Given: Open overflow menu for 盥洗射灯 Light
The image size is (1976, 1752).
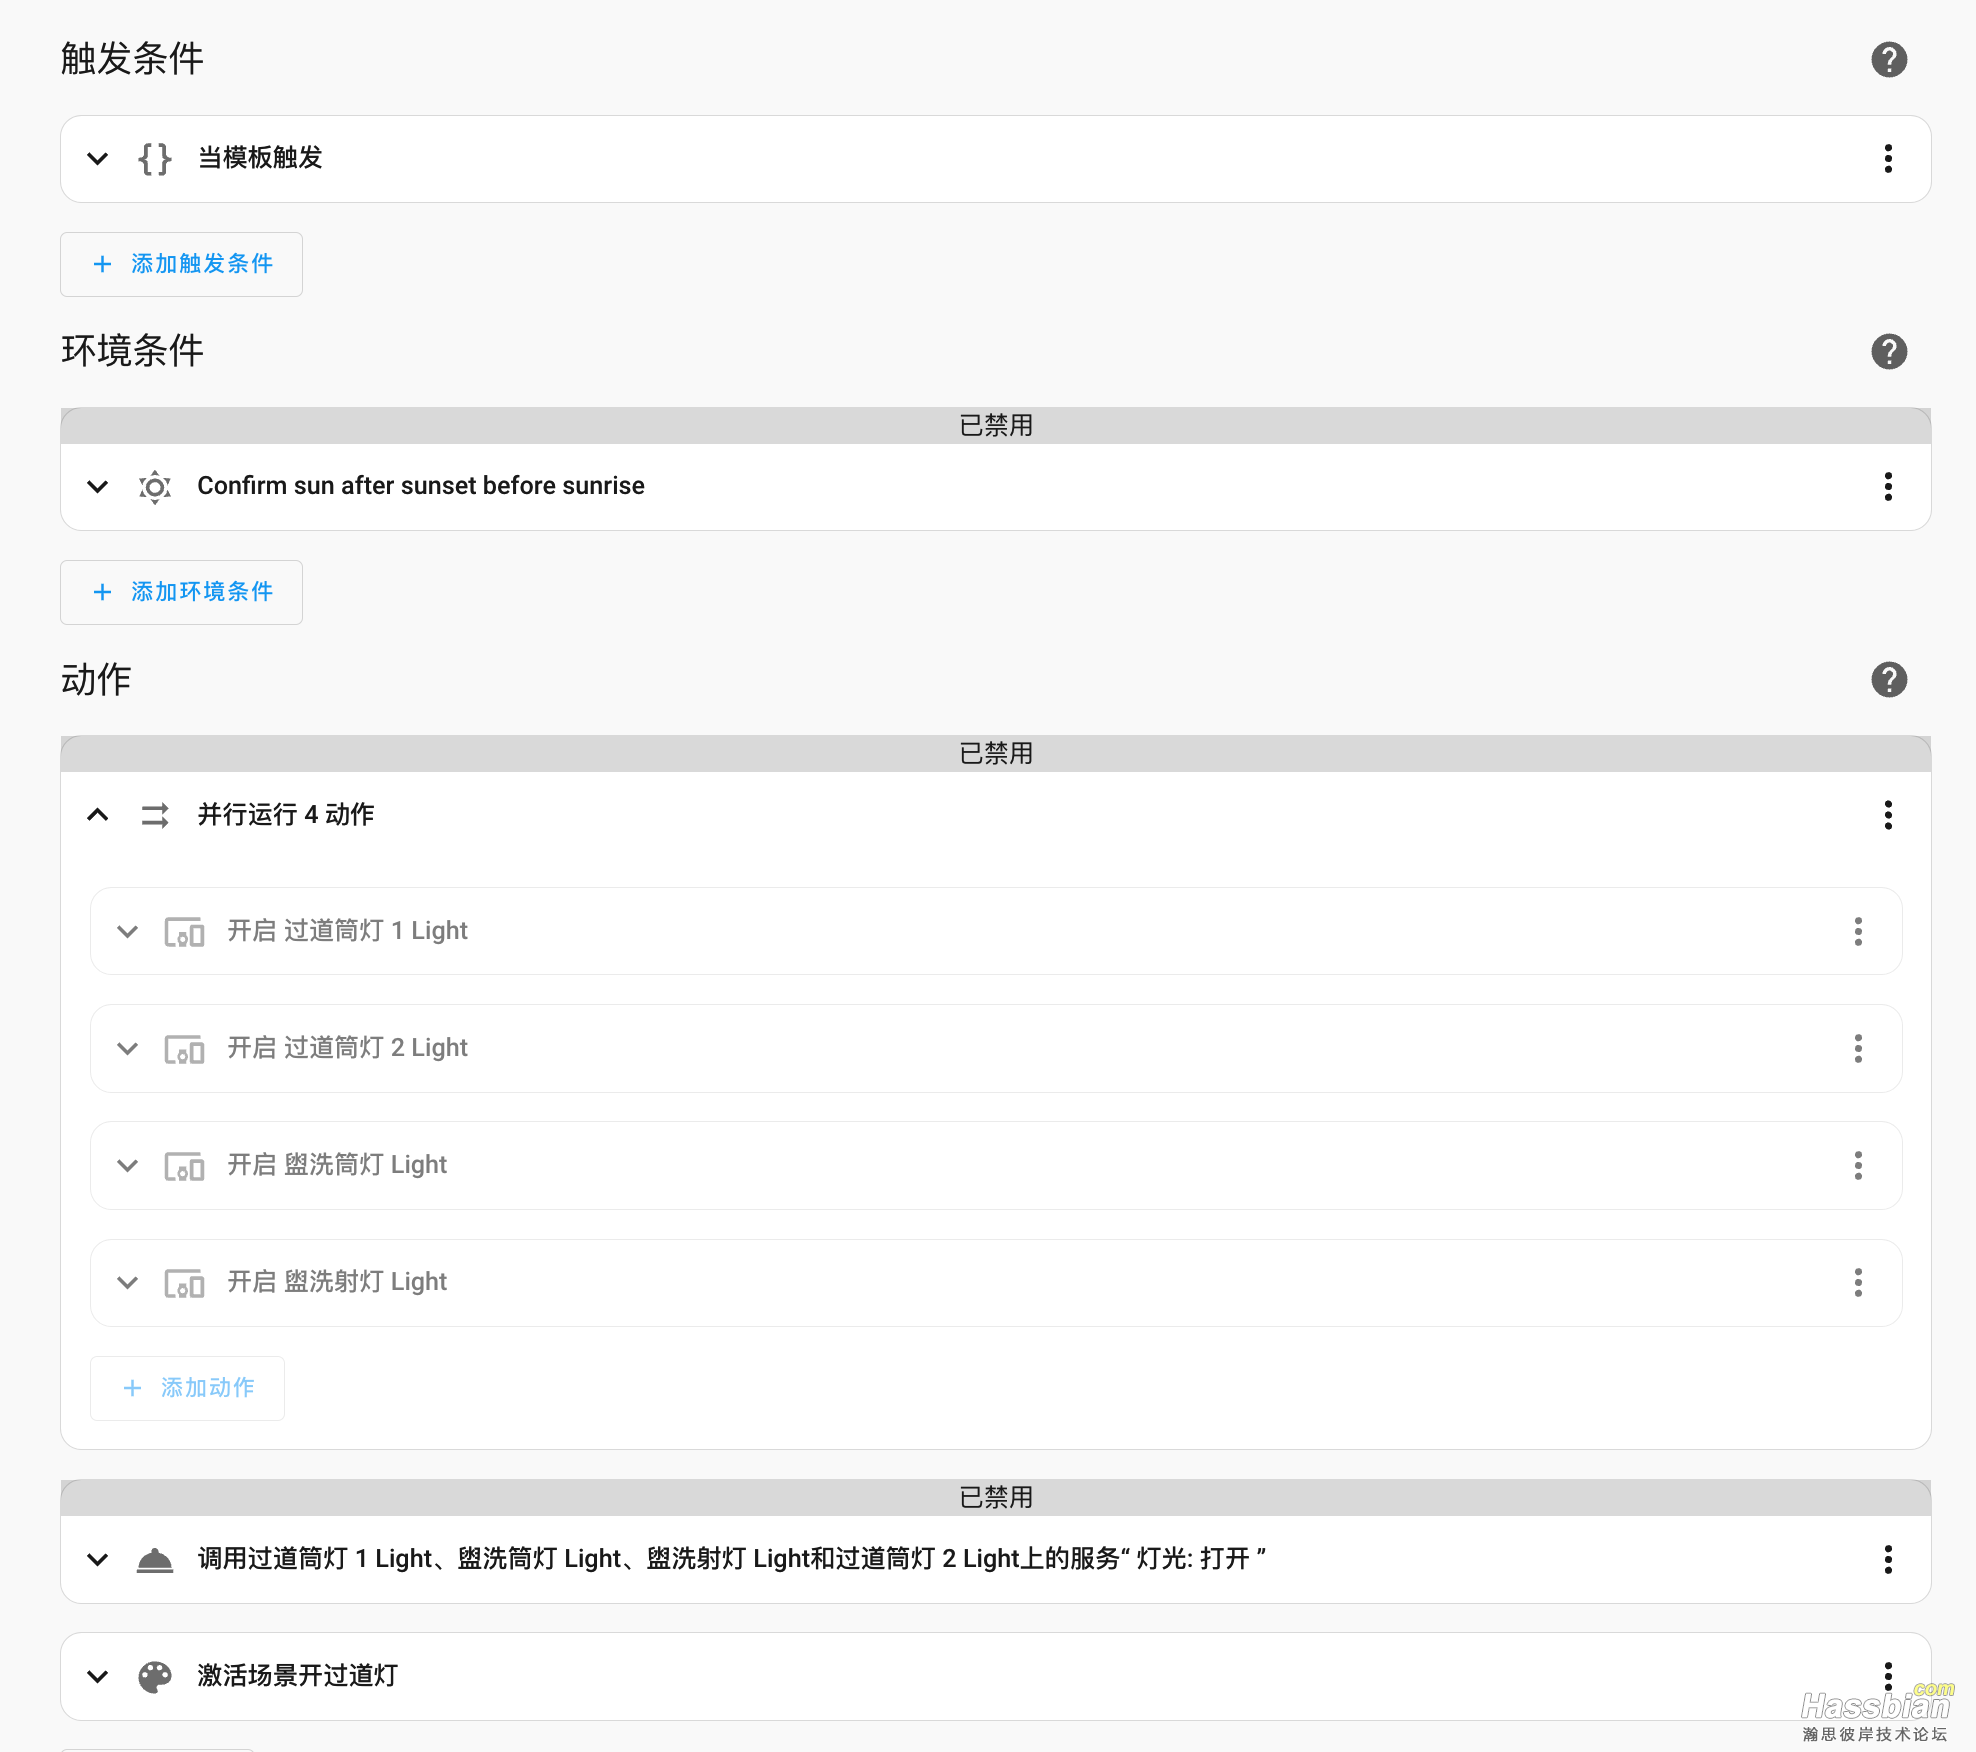Looking at the screenshot, I should (1858, 1282).
